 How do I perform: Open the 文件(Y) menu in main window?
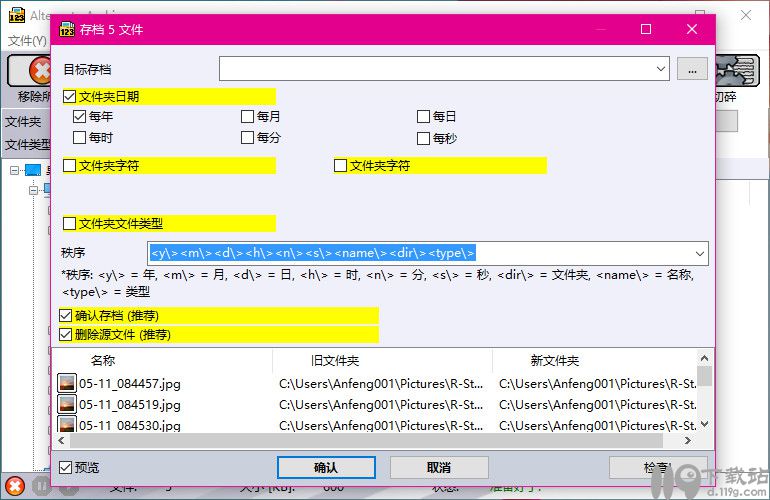pyautogui.click(x=28, y=41)
